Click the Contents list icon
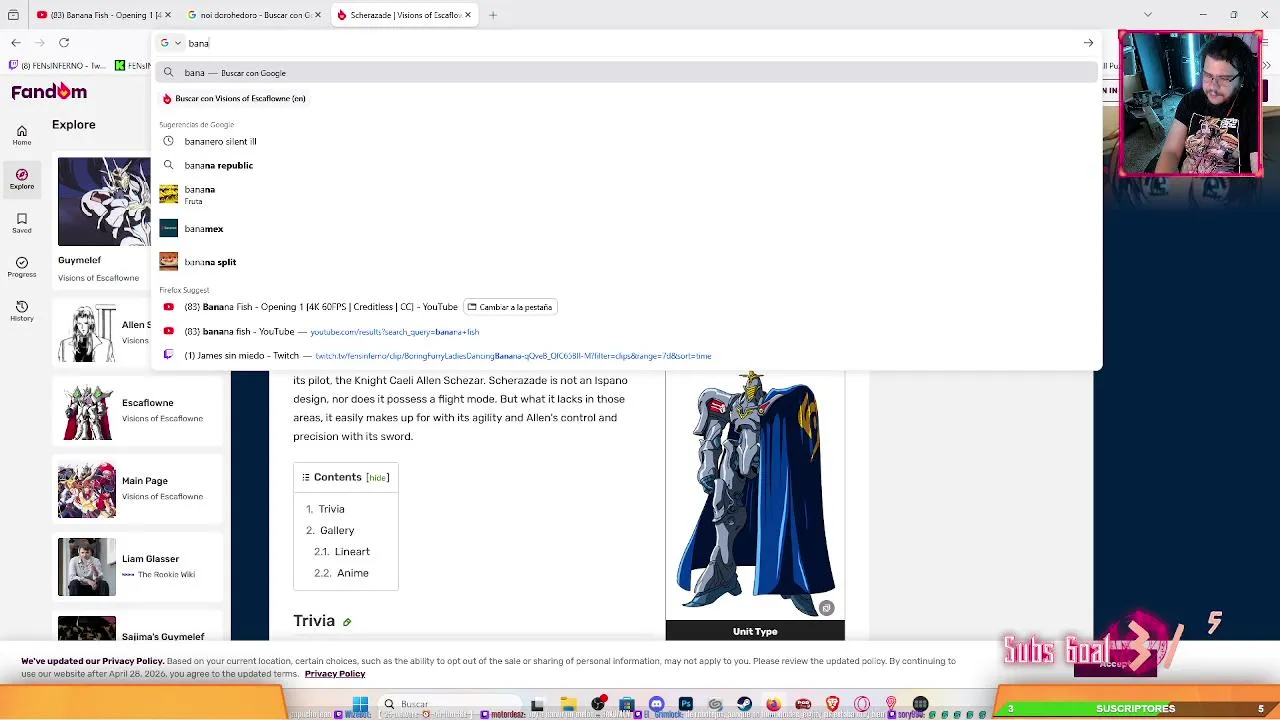 pos(306,477)
